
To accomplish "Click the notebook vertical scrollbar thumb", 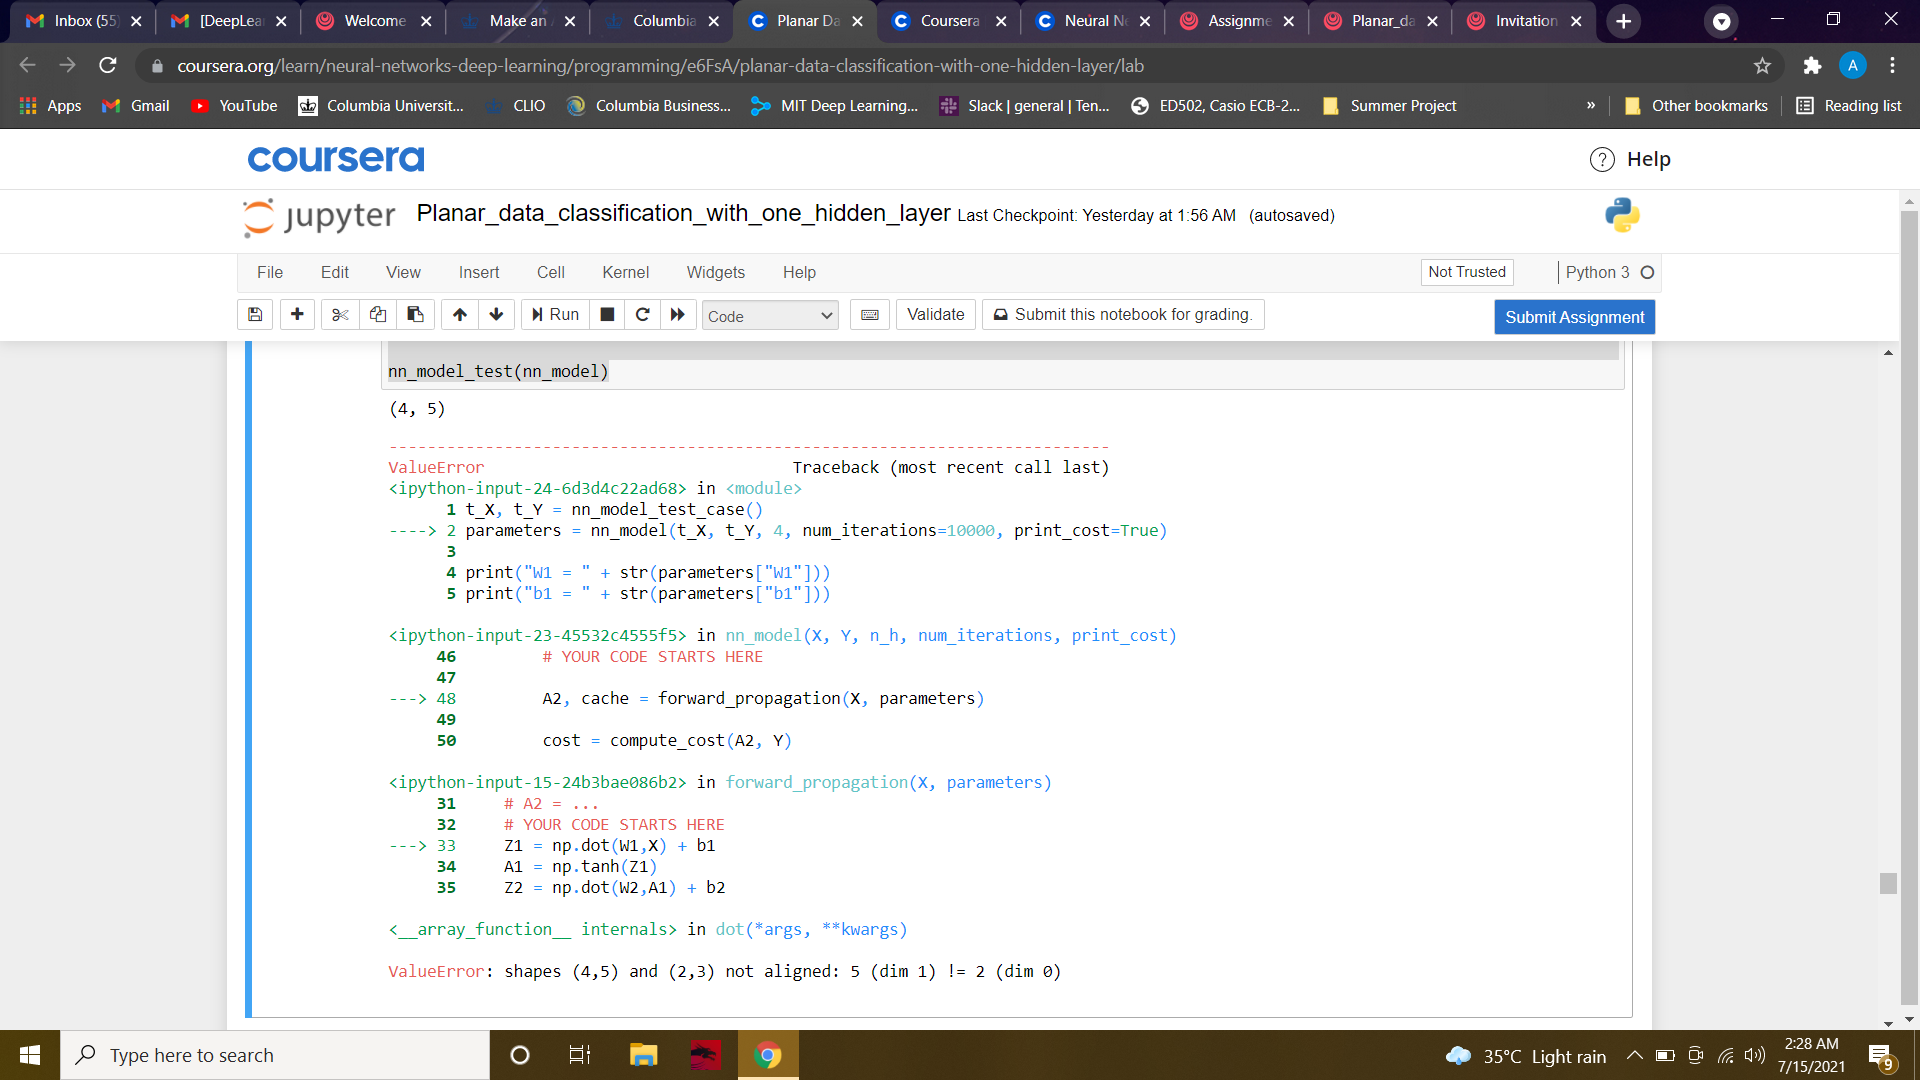I will [1888, 883].
